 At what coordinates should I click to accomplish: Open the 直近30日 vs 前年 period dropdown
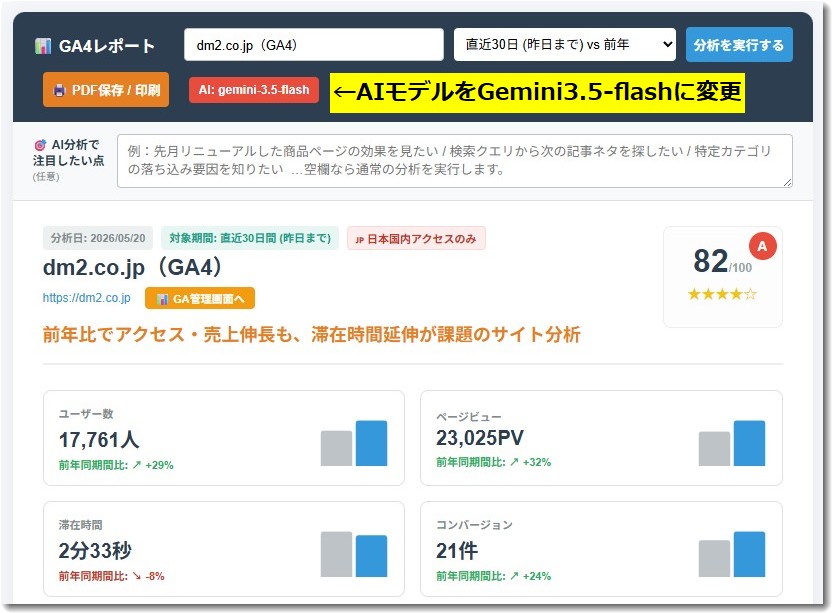coord(565,45)
